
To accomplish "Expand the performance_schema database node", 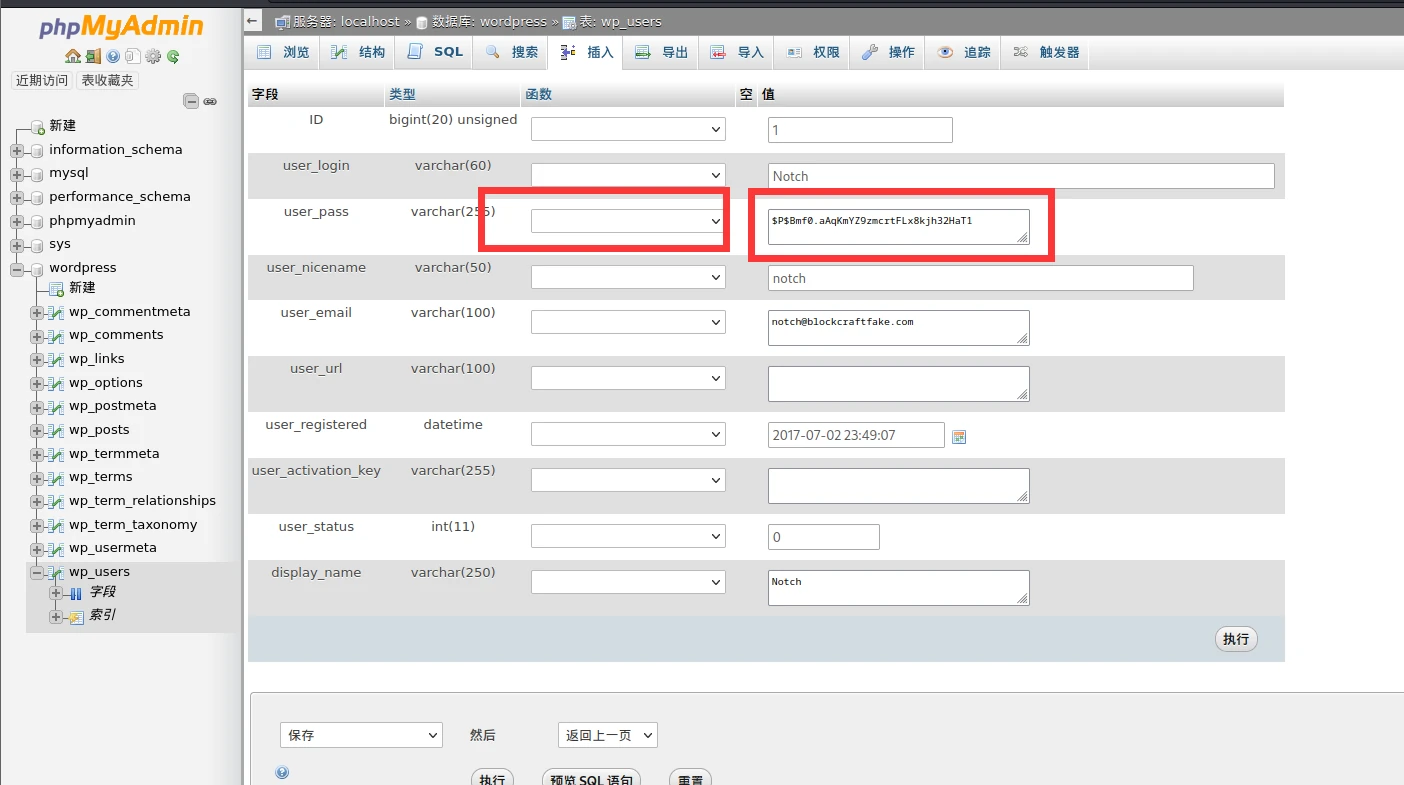I will click(17, 198).
